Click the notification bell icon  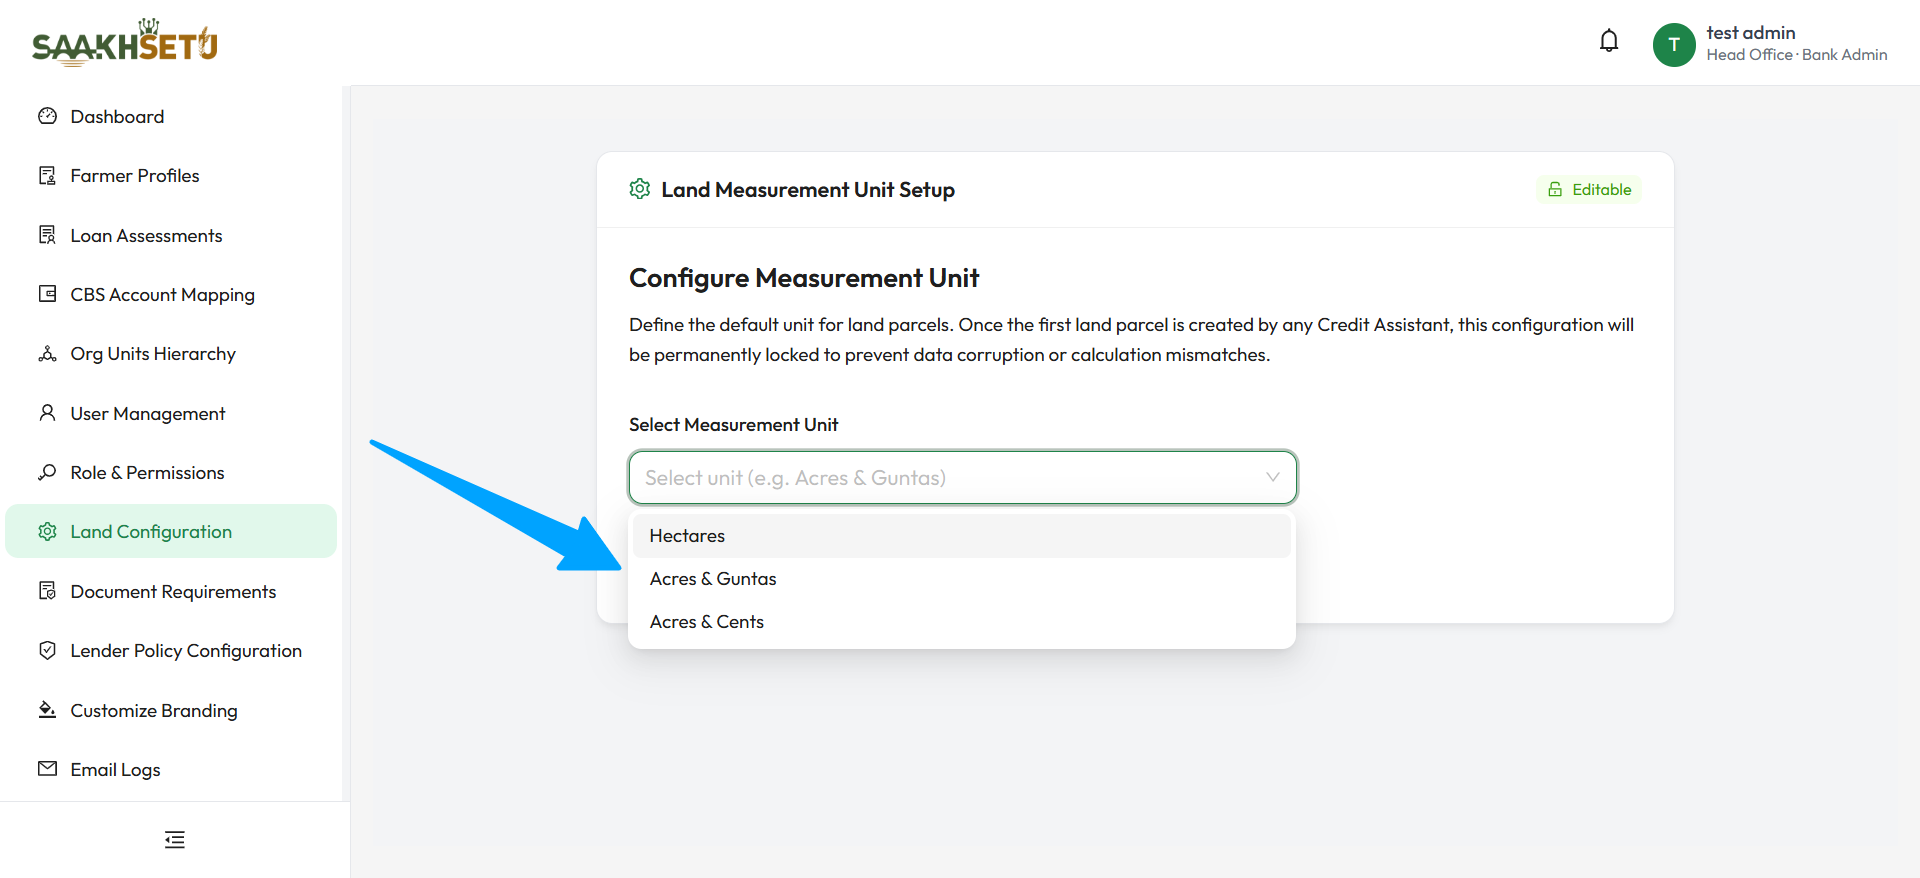1609,41
